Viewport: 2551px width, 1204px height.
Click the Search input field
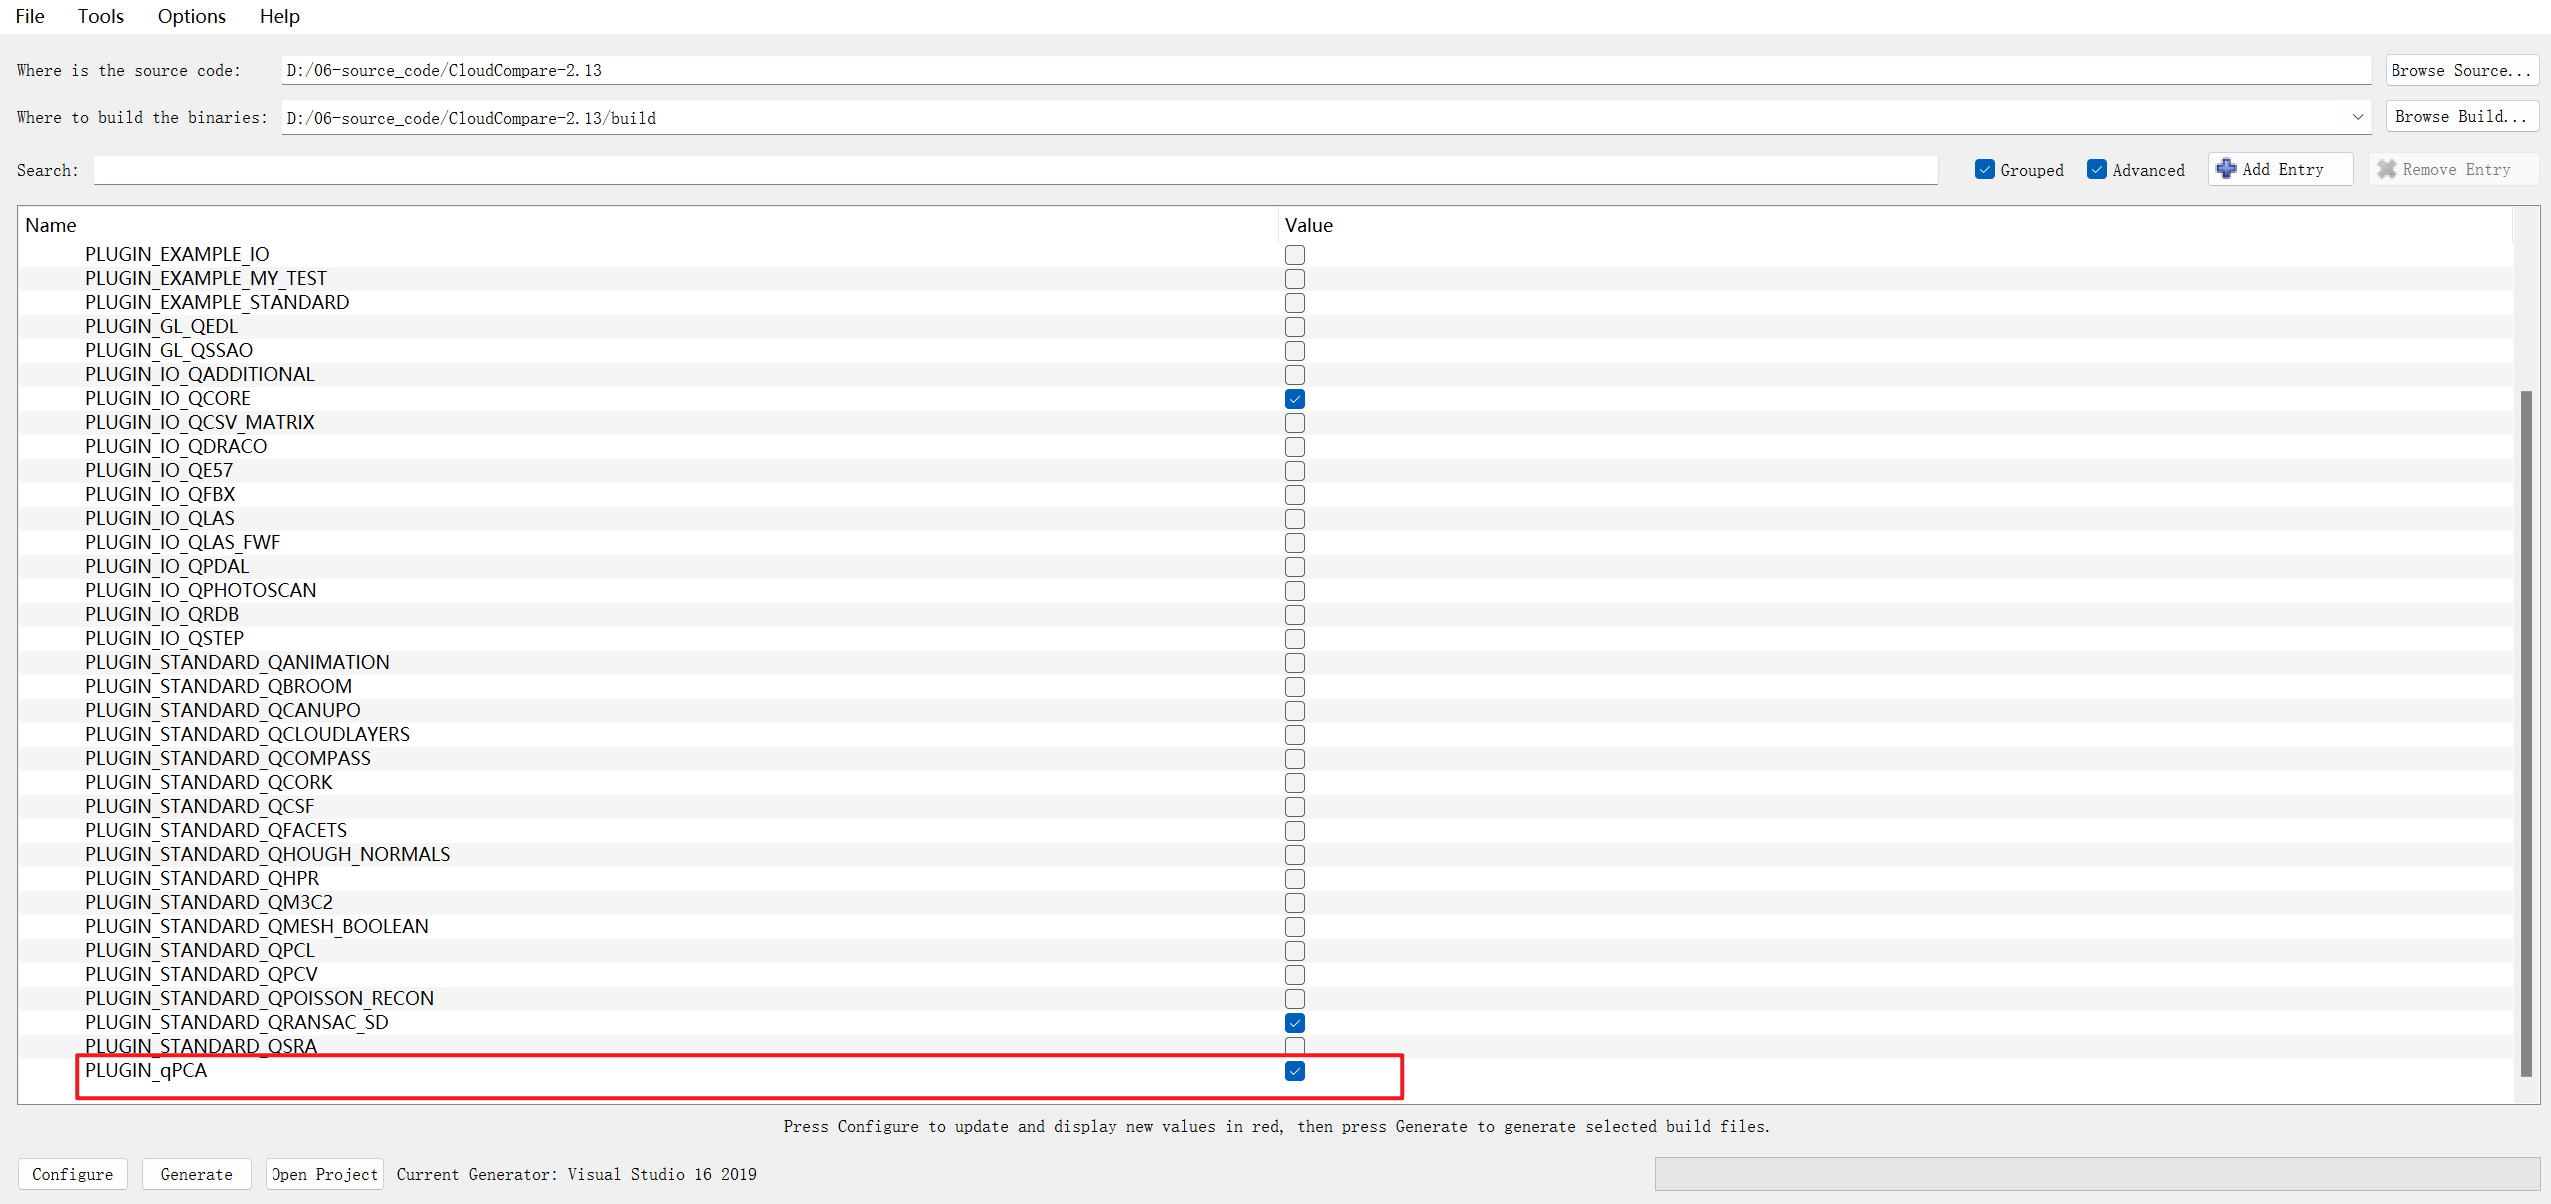1015,170
